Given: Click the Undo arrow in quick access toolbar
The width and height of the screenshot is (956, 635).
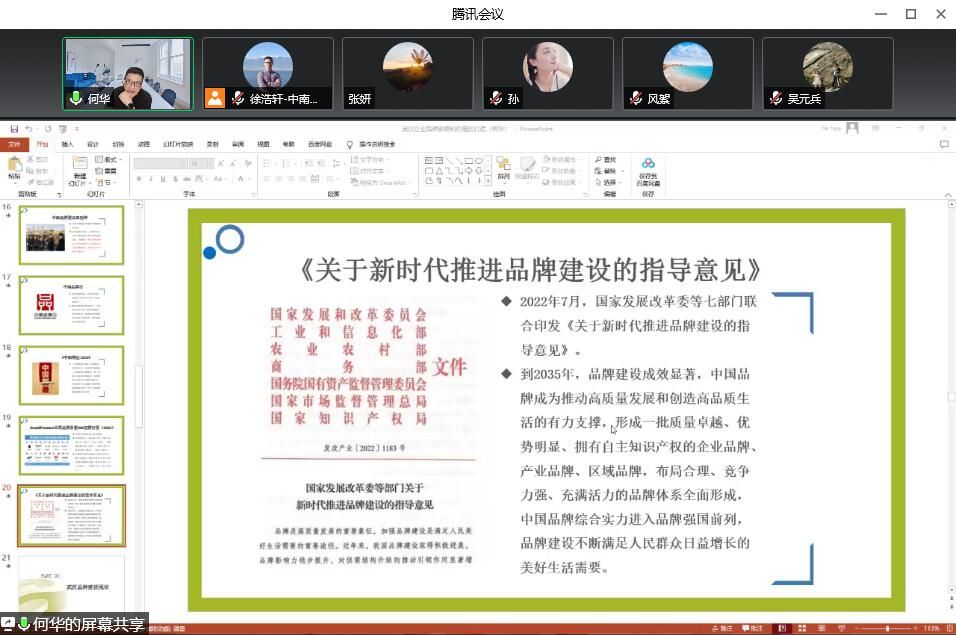Looking at the screenshot, I should point(28,129).
